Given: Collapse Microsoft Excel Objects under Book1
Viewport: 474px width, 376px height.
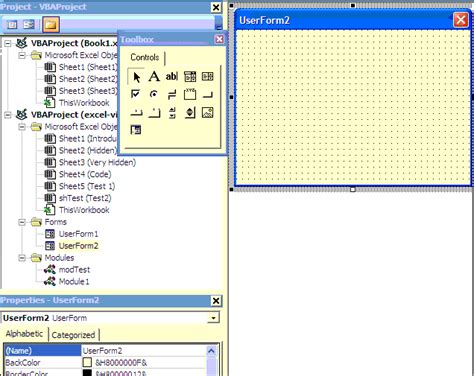Looking at the screenshot, I should [x=22, y=55].
